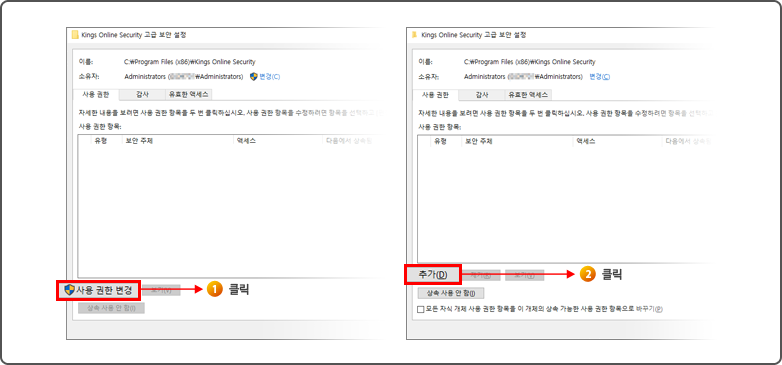Click Administrators owner text in right dialog
The width and height of the screenshot is (782, 365).
[x=523, y=77]
